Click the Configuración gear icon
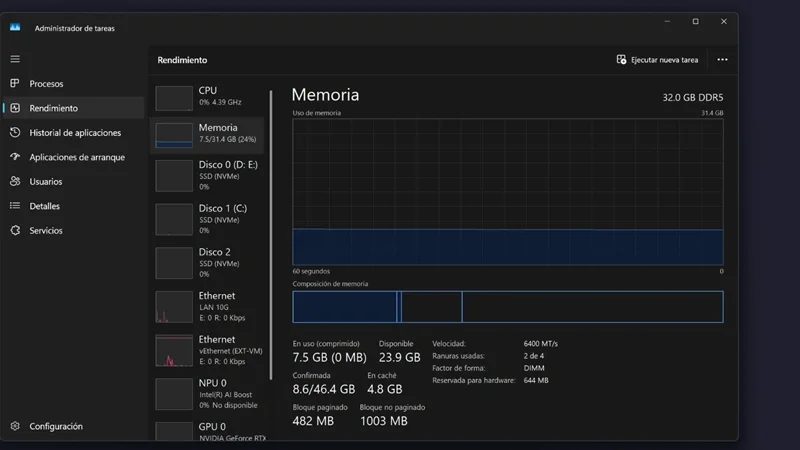Viewport: 800px width, 450px height. click(15, 426)
